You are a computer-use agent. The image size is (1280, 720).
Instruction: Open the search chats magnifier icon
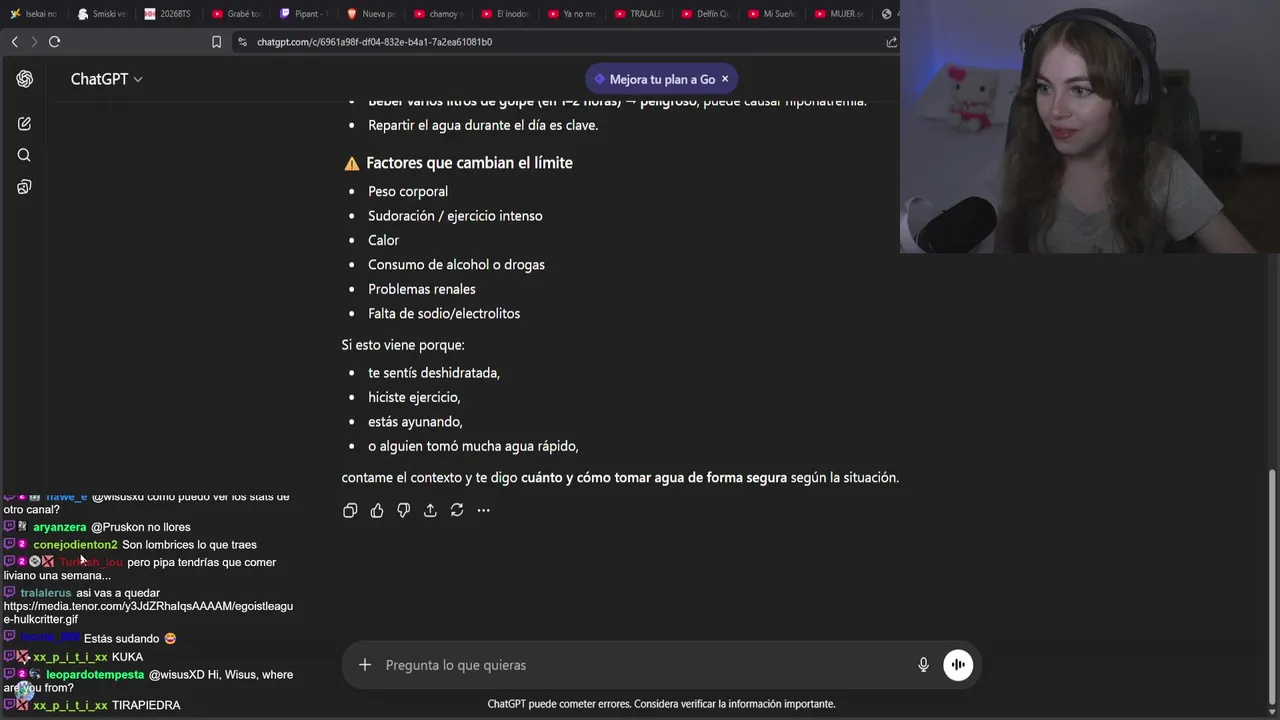(24, 155)
